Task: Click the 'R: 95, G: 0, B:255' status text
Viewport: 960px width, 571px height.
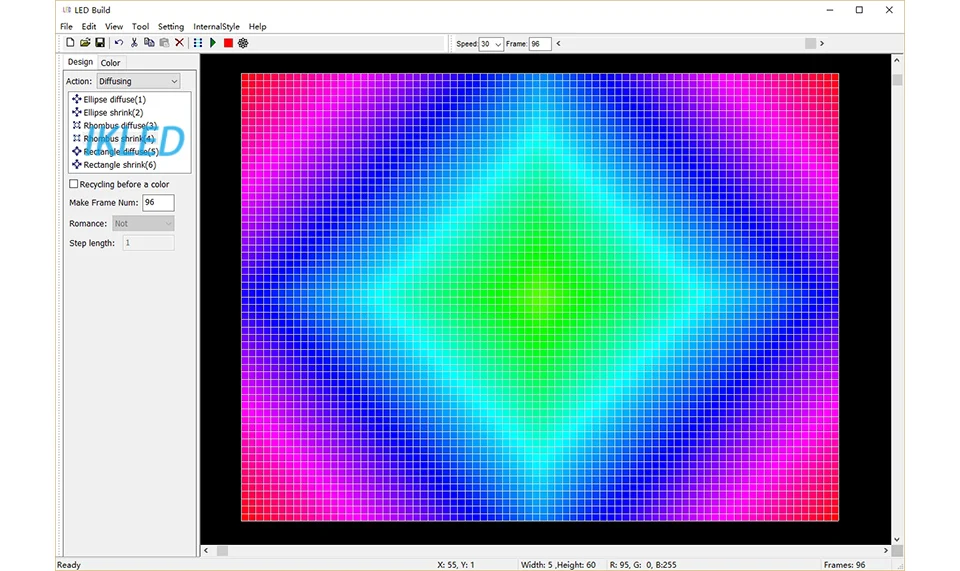Action: (x=643, y=565)
